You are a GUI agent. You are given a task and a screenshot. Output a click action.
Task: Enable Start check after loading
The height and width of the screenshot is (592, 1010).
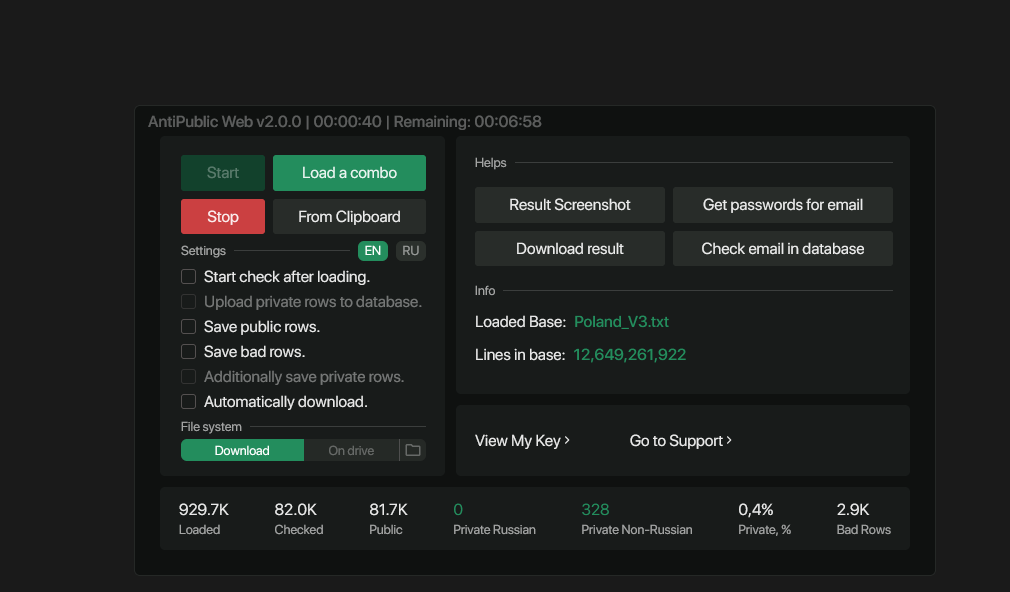point(188,276)
